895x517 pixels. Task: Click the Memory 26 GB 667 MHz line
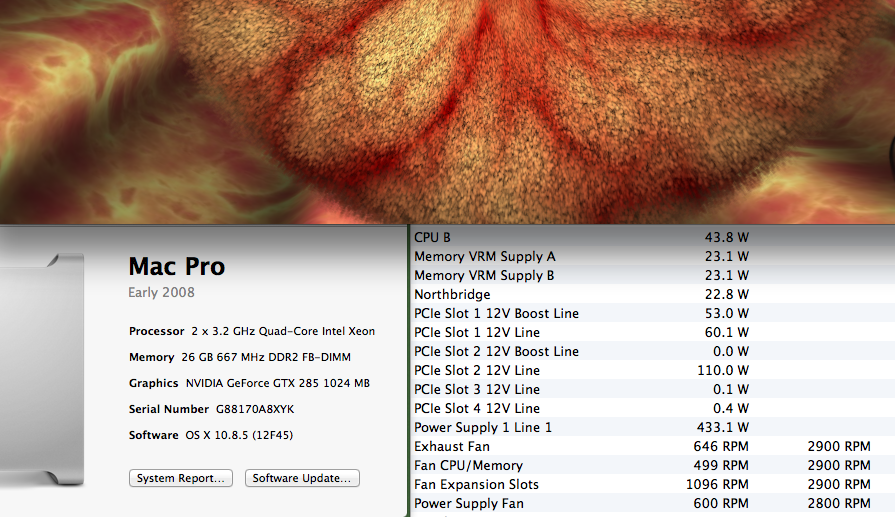pos(240,357)
